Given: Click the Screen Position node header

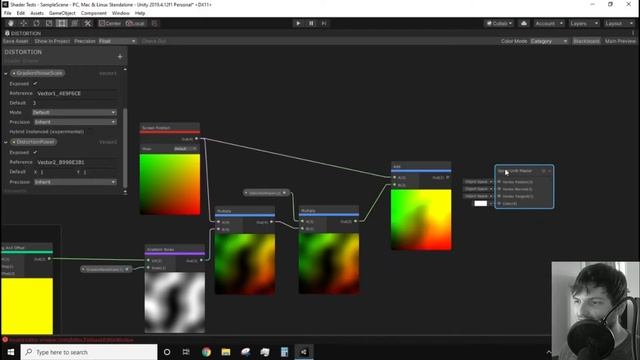Looking at the screenshot, I should pyautogui.click(x=170, y=127).
